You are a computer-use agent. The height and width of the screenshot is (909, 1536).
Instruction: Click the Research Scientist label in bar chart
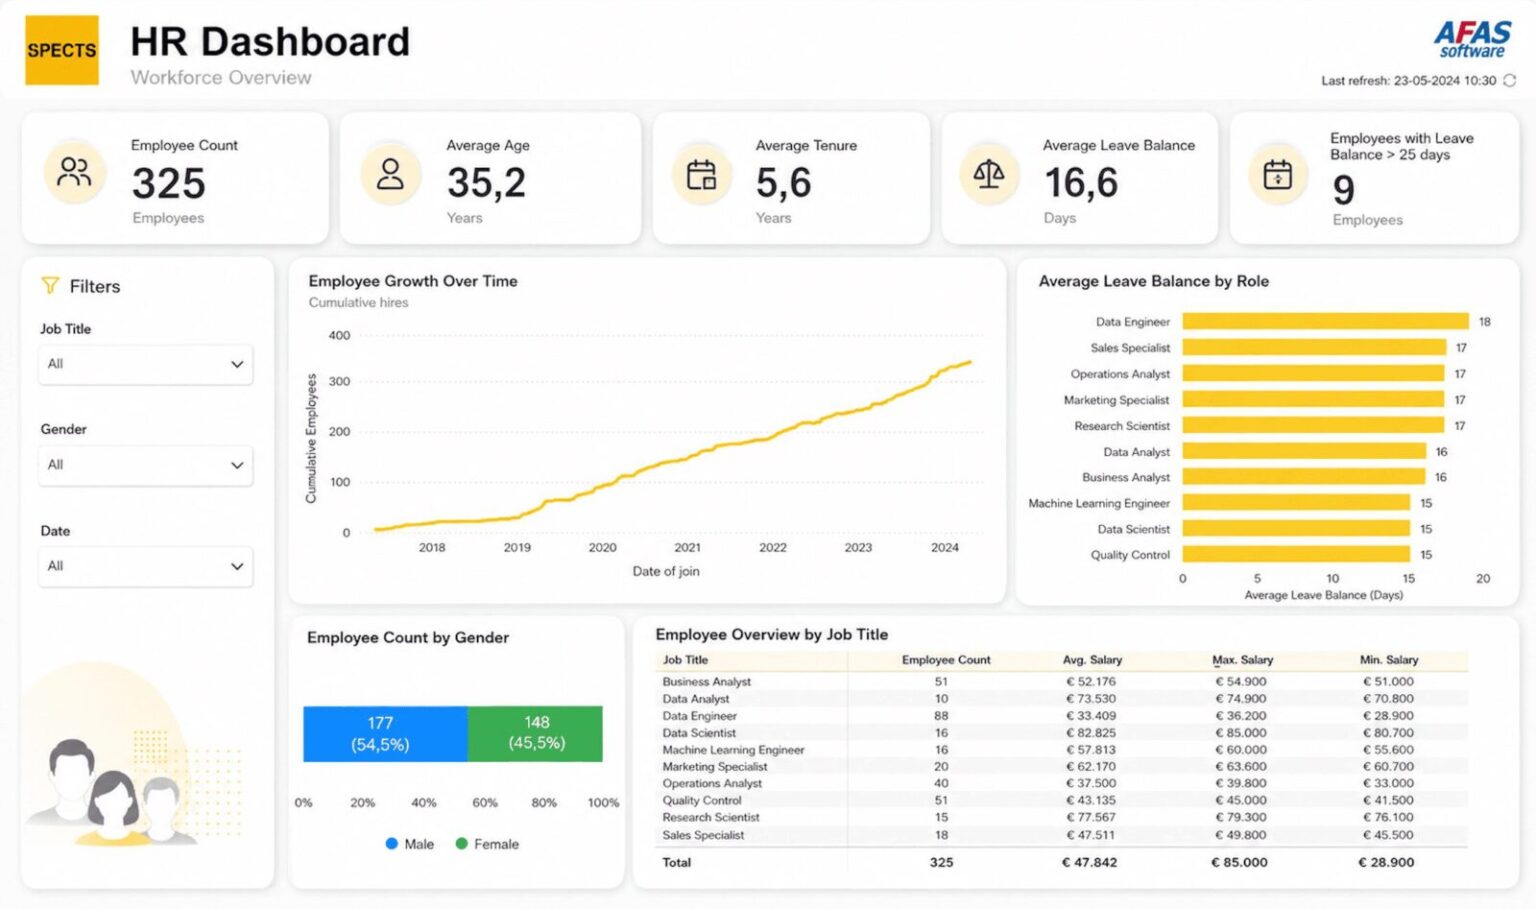pos(1121,425)
